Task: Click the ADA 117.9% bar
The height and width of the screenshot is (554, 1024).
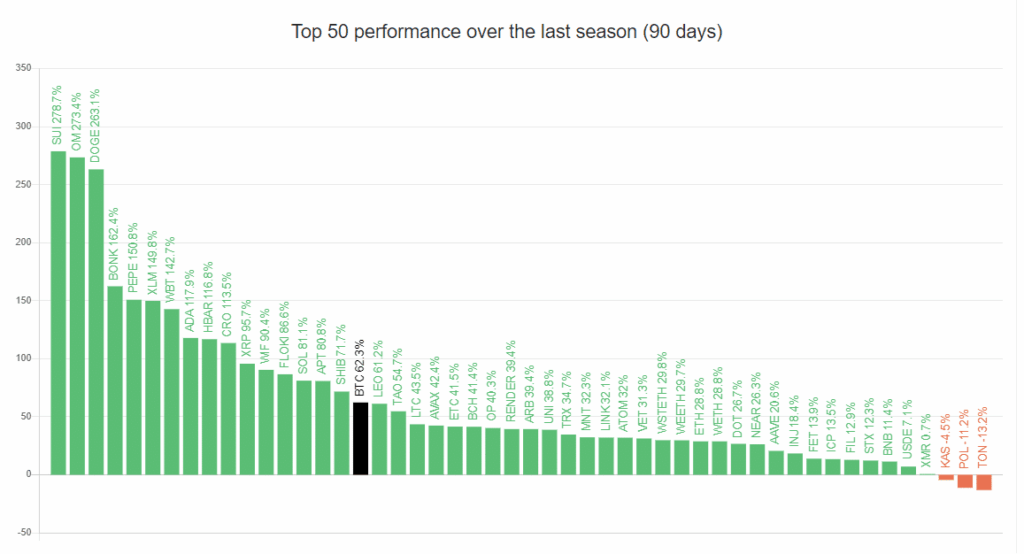Action: pyautogui.click(x=190, y=405)
